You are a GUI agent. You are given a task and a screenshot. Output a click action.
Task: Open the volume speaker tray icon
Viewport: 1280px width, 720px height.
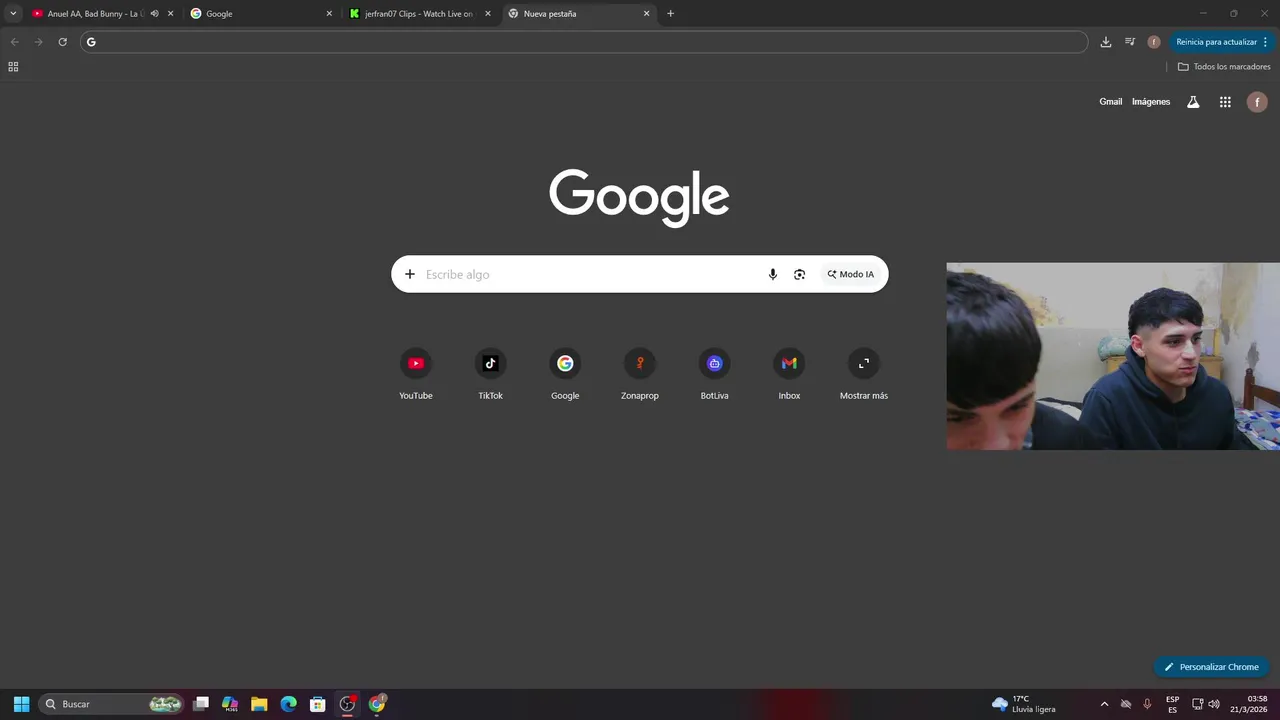pyautogui.click(x=1214, y=704)
